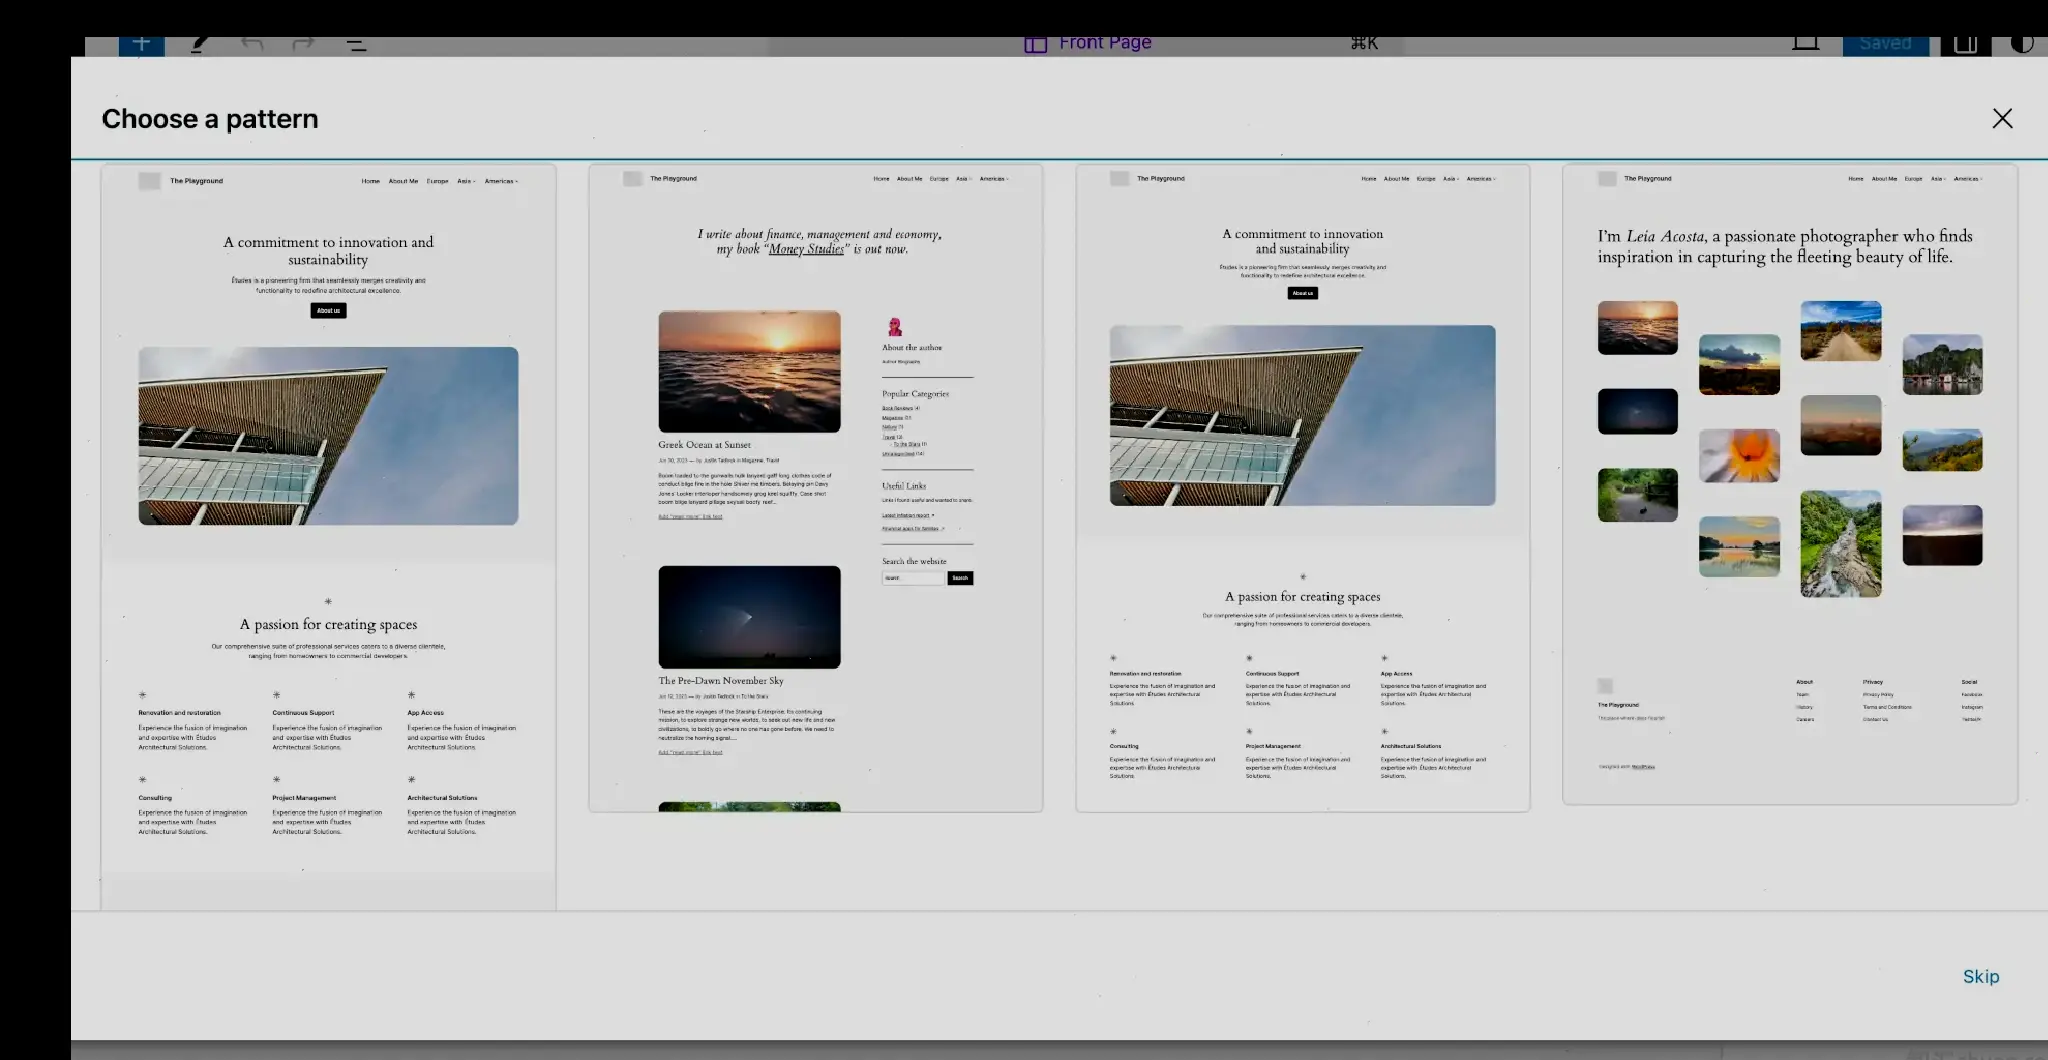The width and height of the screenshot is (2048, 1060).
Task: Select the first innovation and sustainability pattern
Action: pos(328,537)
